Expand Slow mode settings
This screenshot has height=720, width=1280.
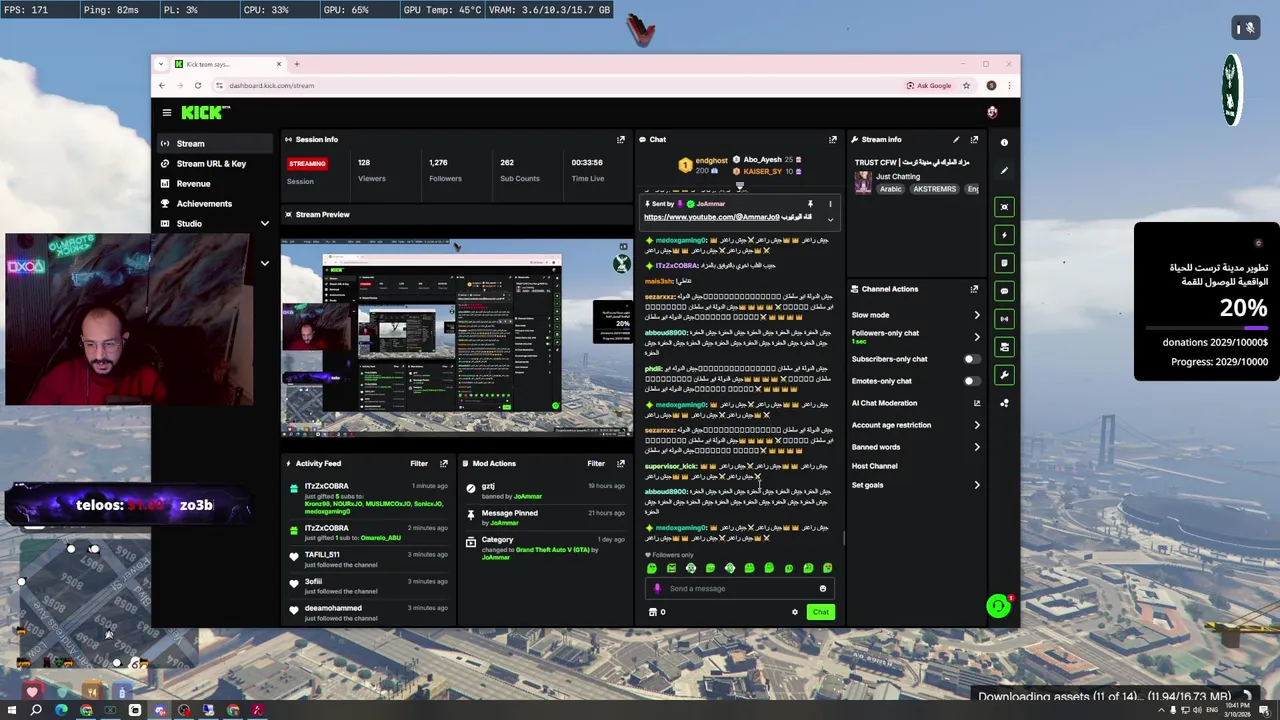977,315
